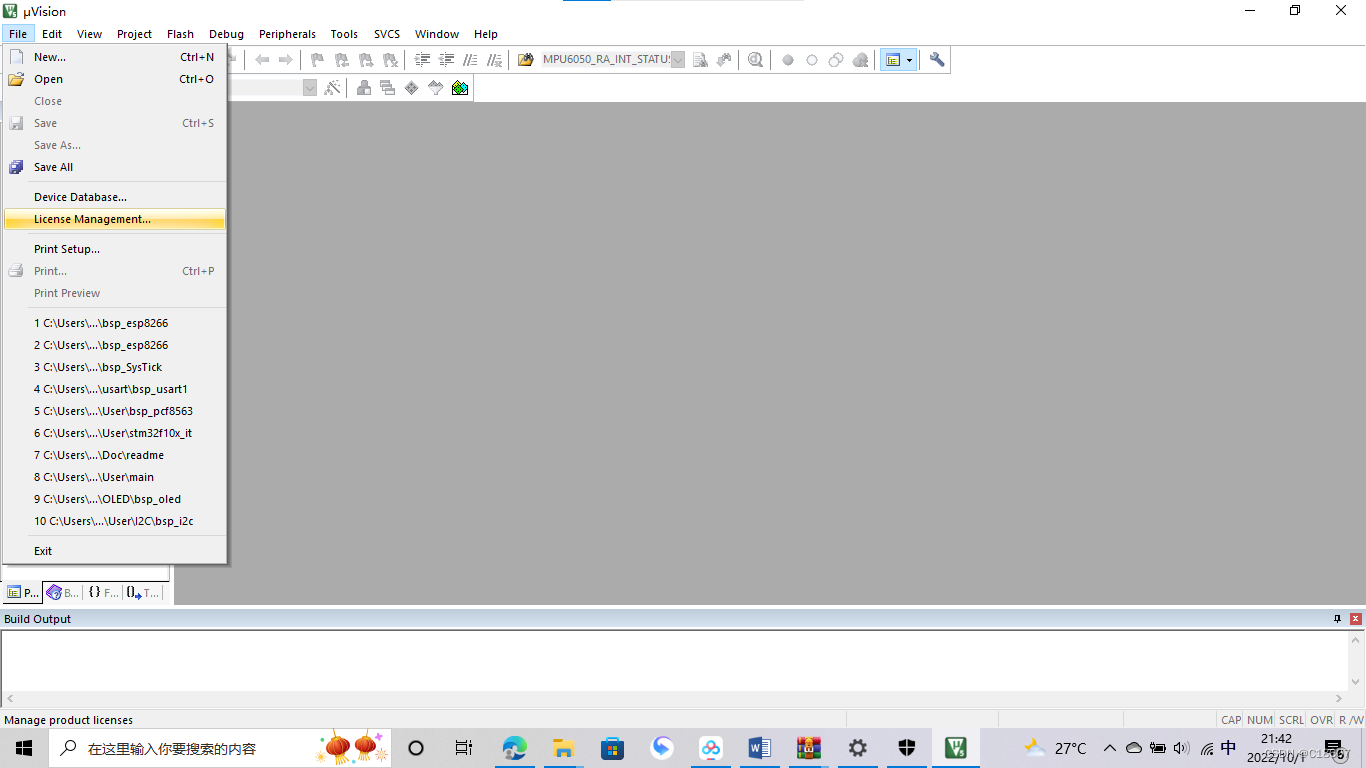The height and width of the screenshot is (768, 1366).
Task: Open the Pack Installer icon
Action: [460, 88]
